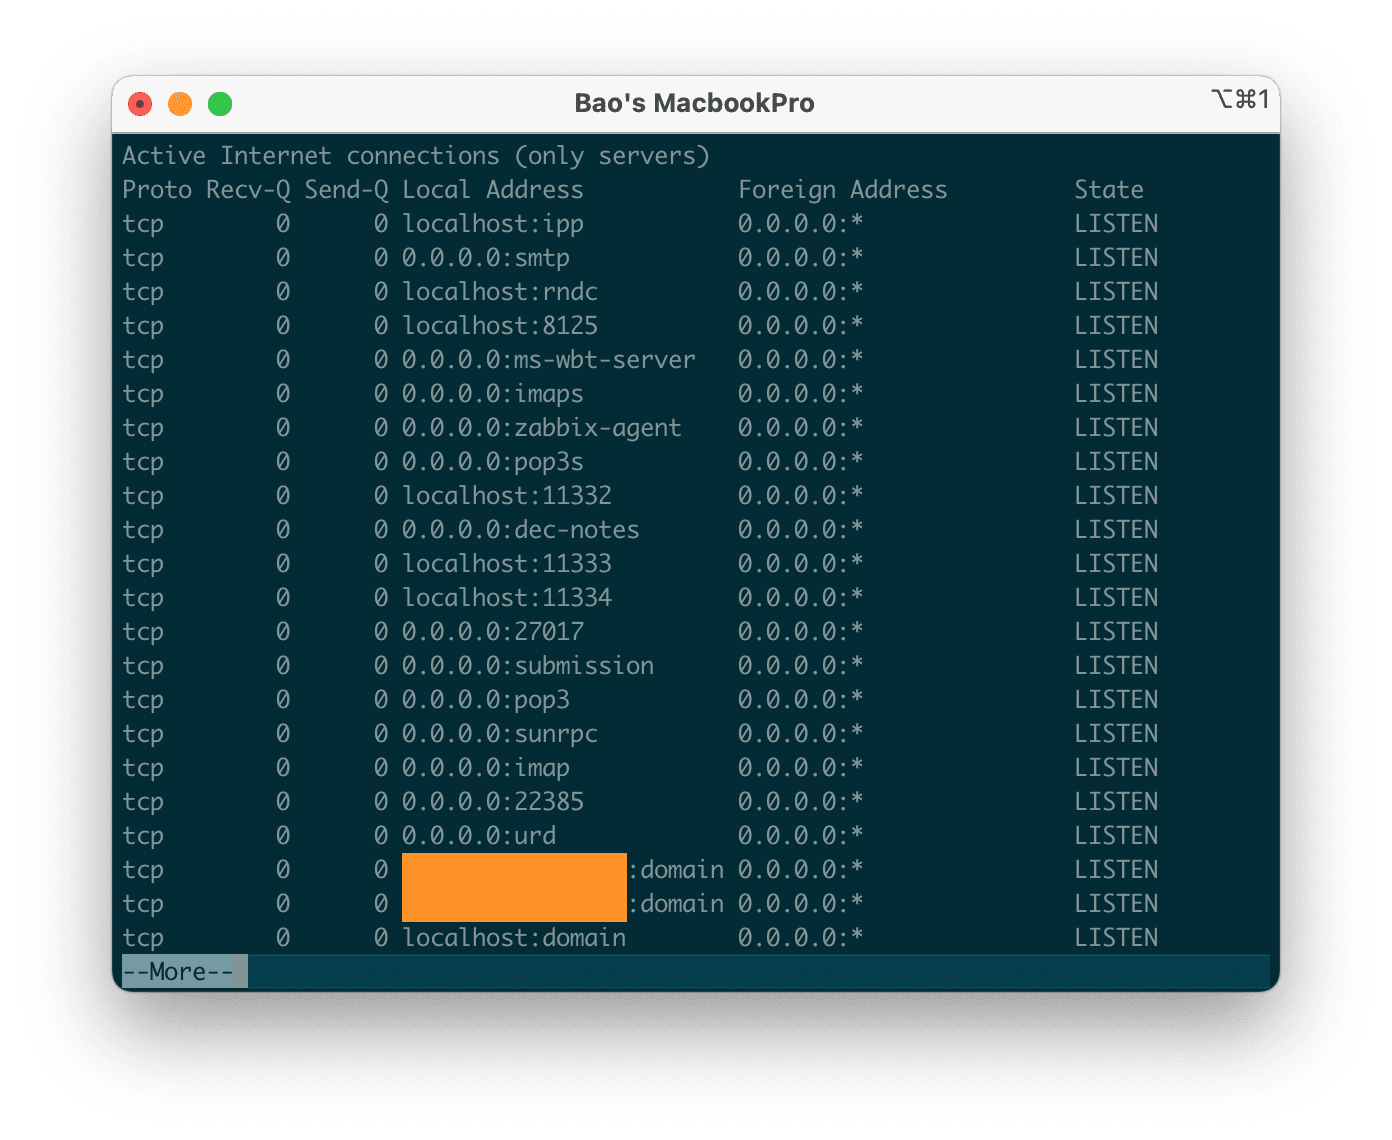Click the zabbix-agent listening port line
Image resolution: width=1392 pixels, height=1140 pixels.
(x=542, y=427)
